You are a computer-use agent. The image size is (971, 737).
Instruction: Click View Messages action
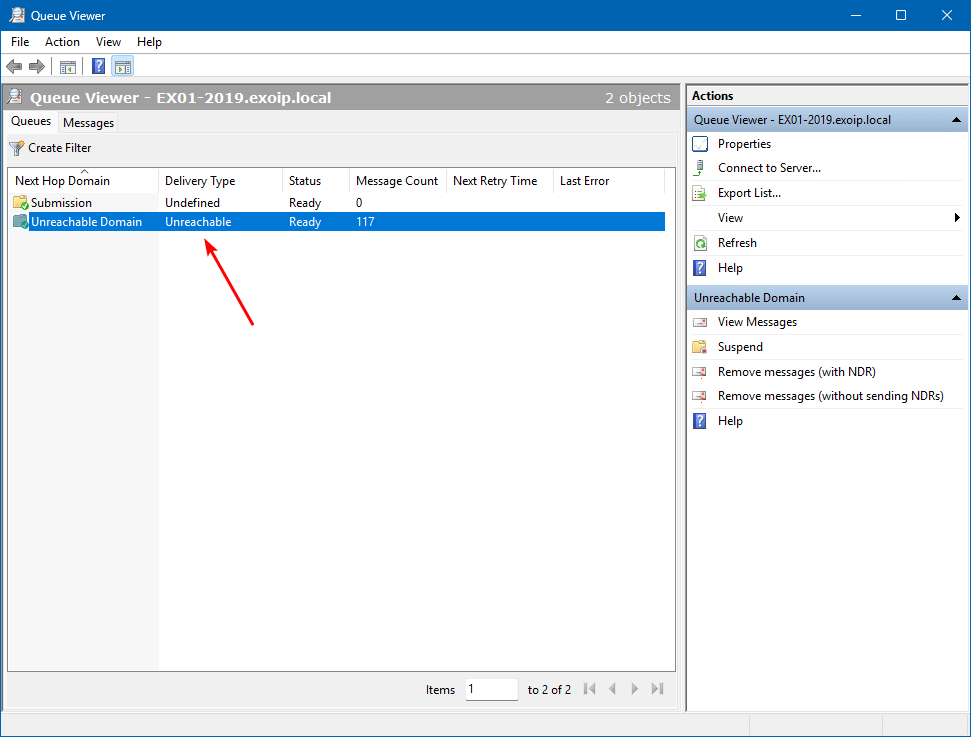pyautogui.click(x=757, y=322)
